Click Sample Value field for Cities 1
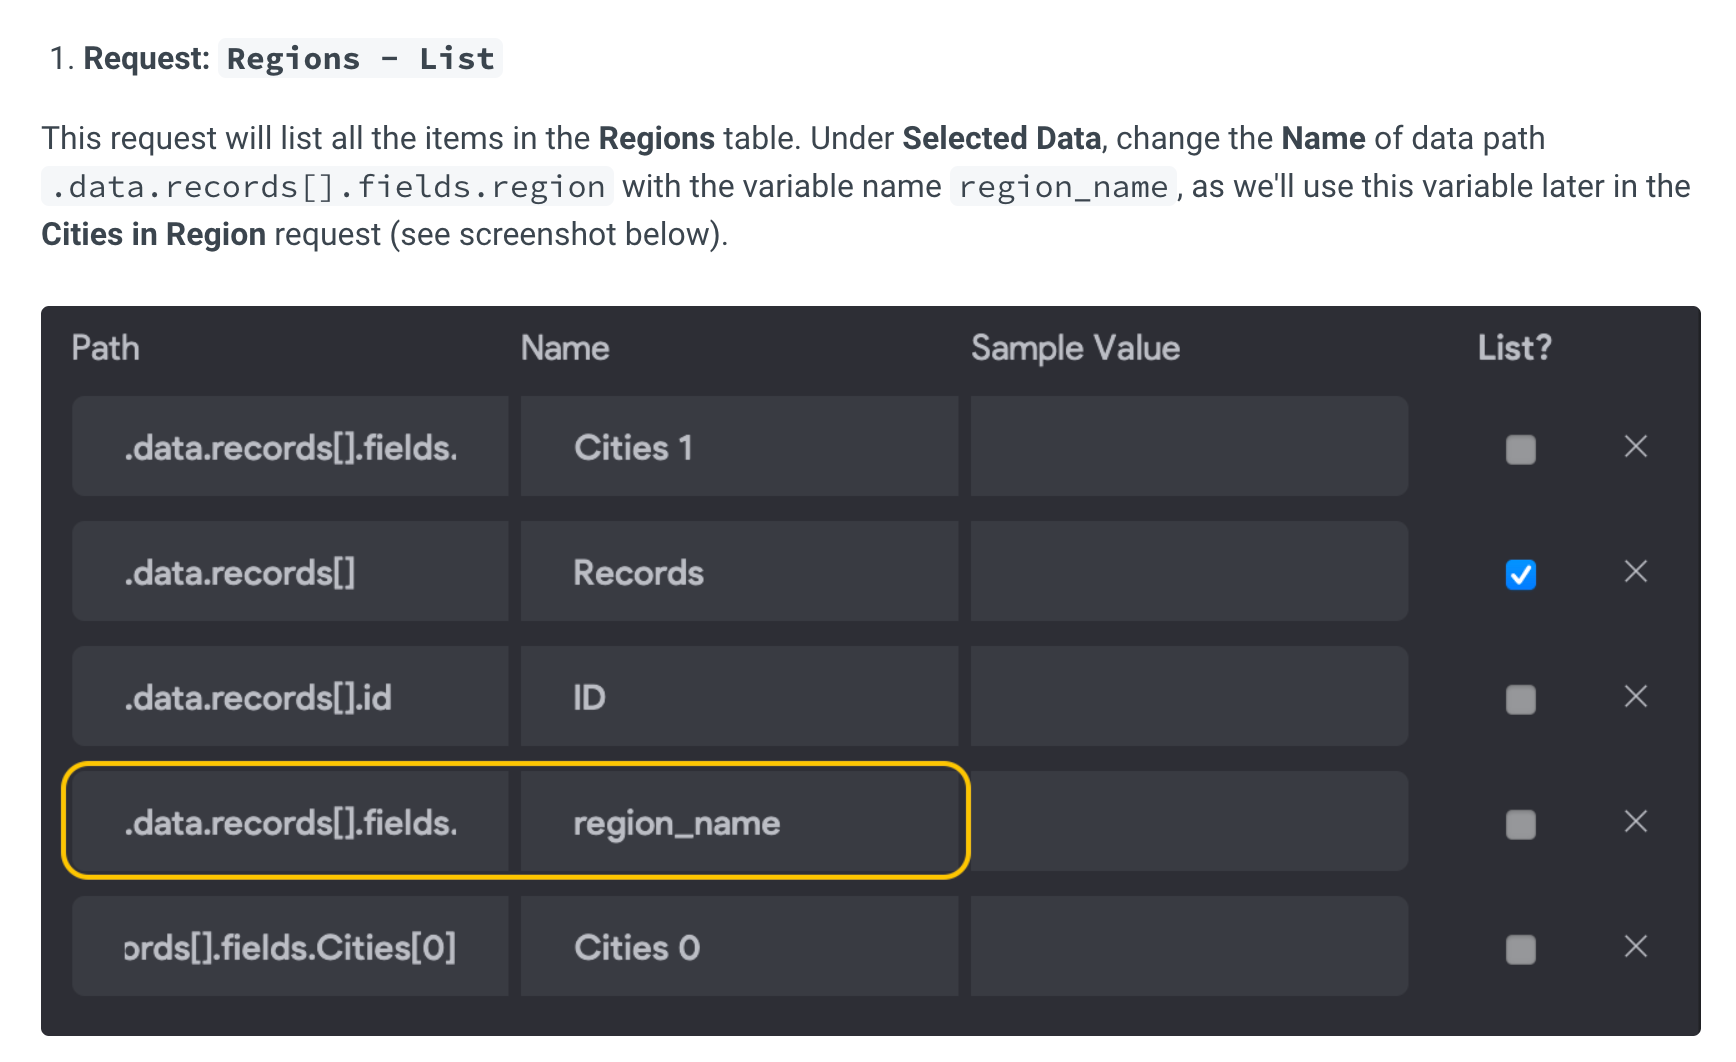 coord(1189,446)
